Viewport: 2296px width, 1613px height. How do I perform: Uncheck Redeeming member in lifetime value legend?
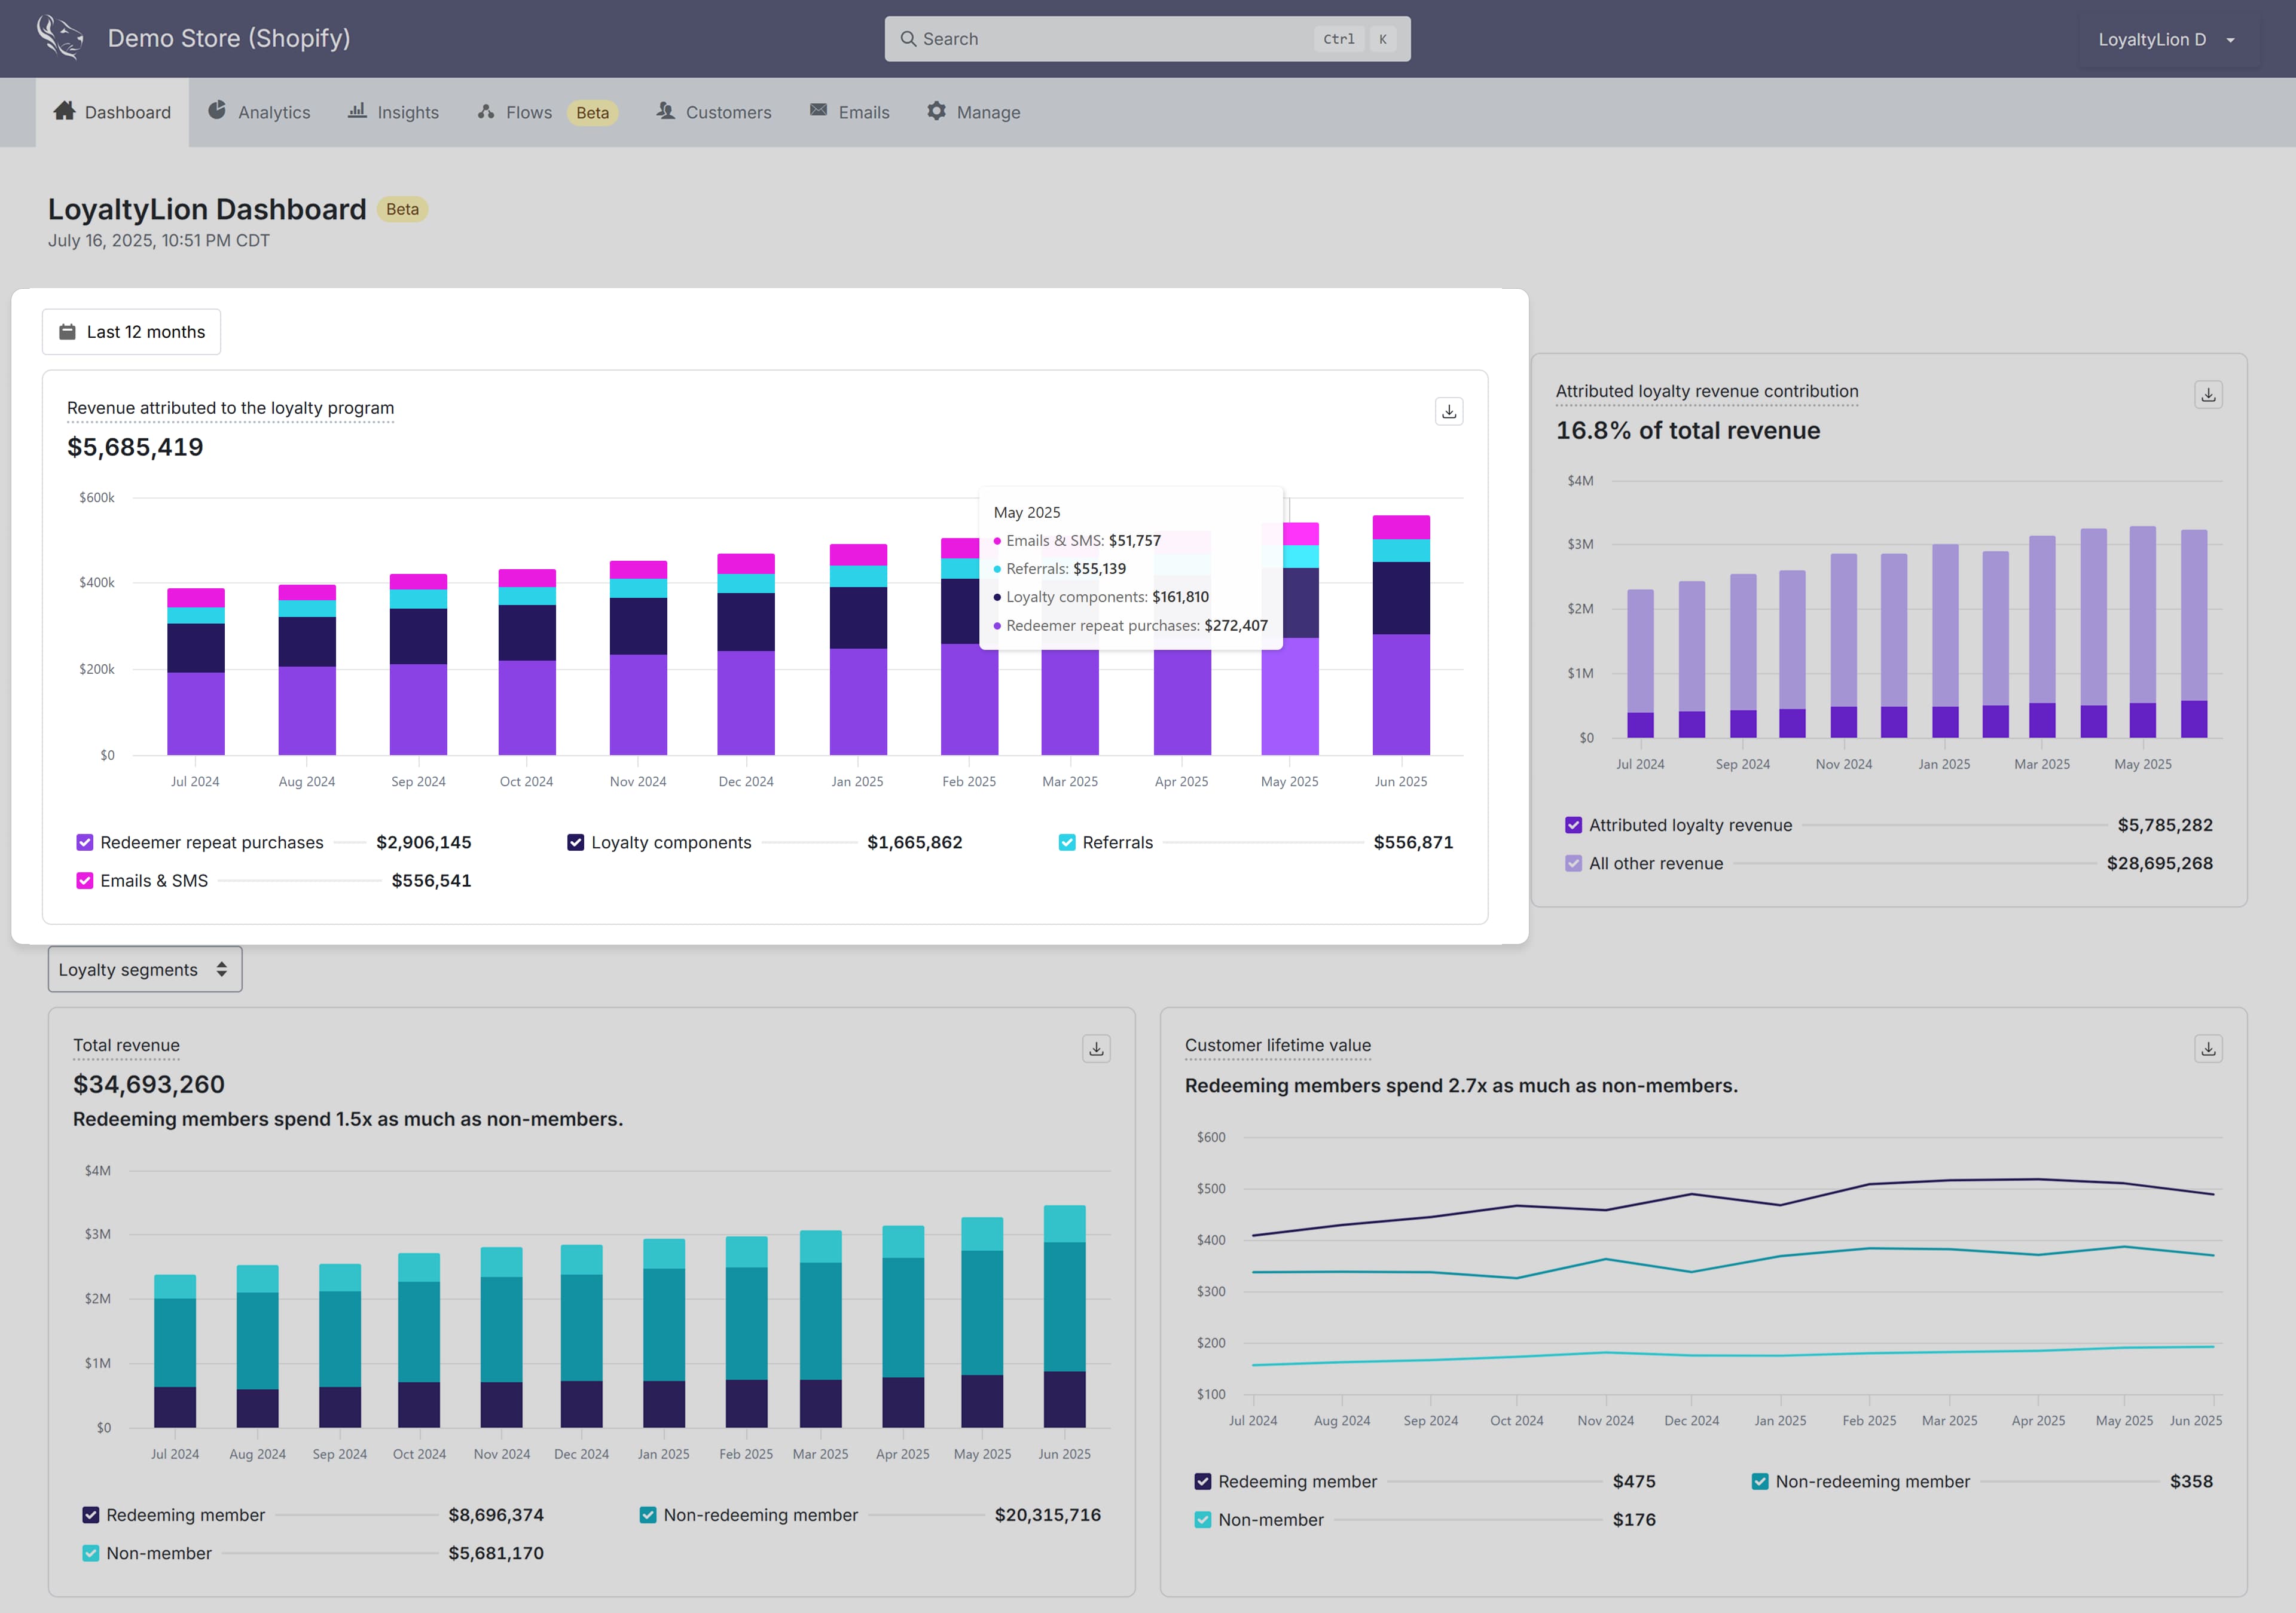[x=1203, y=1481]
